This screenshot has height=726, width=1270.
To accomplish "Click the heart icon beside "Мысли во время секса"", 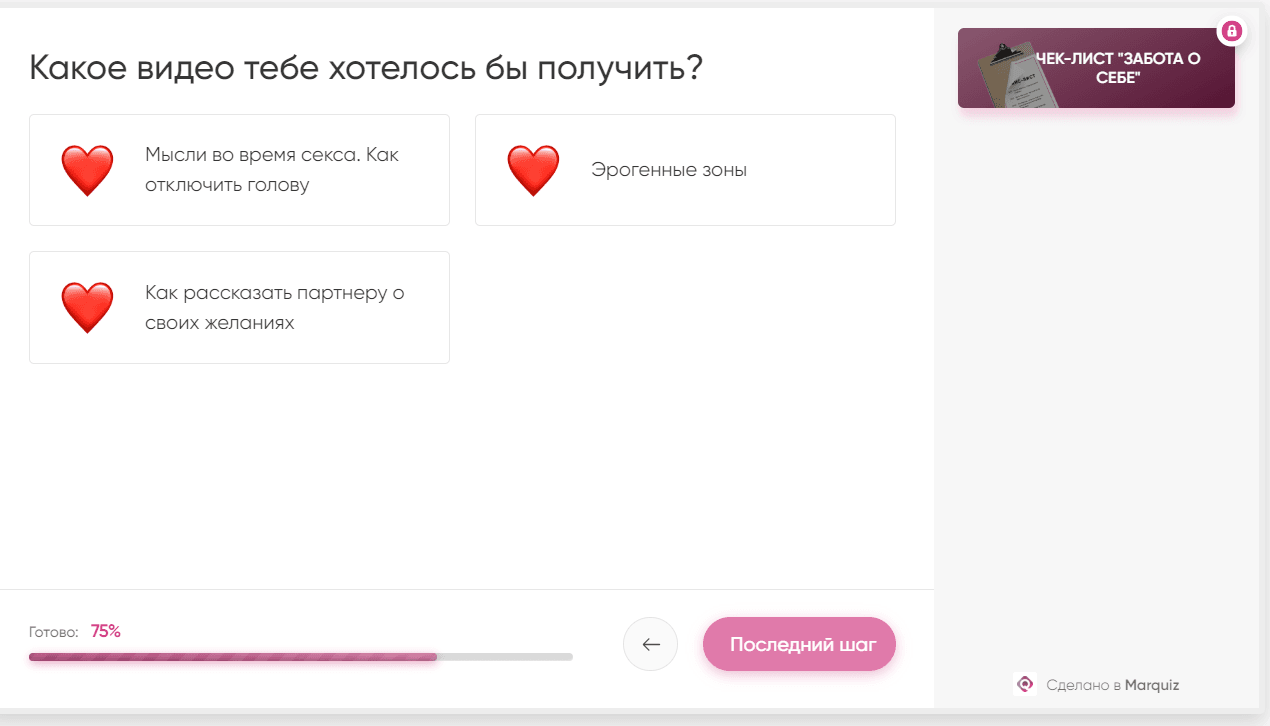I will (88, 170).
